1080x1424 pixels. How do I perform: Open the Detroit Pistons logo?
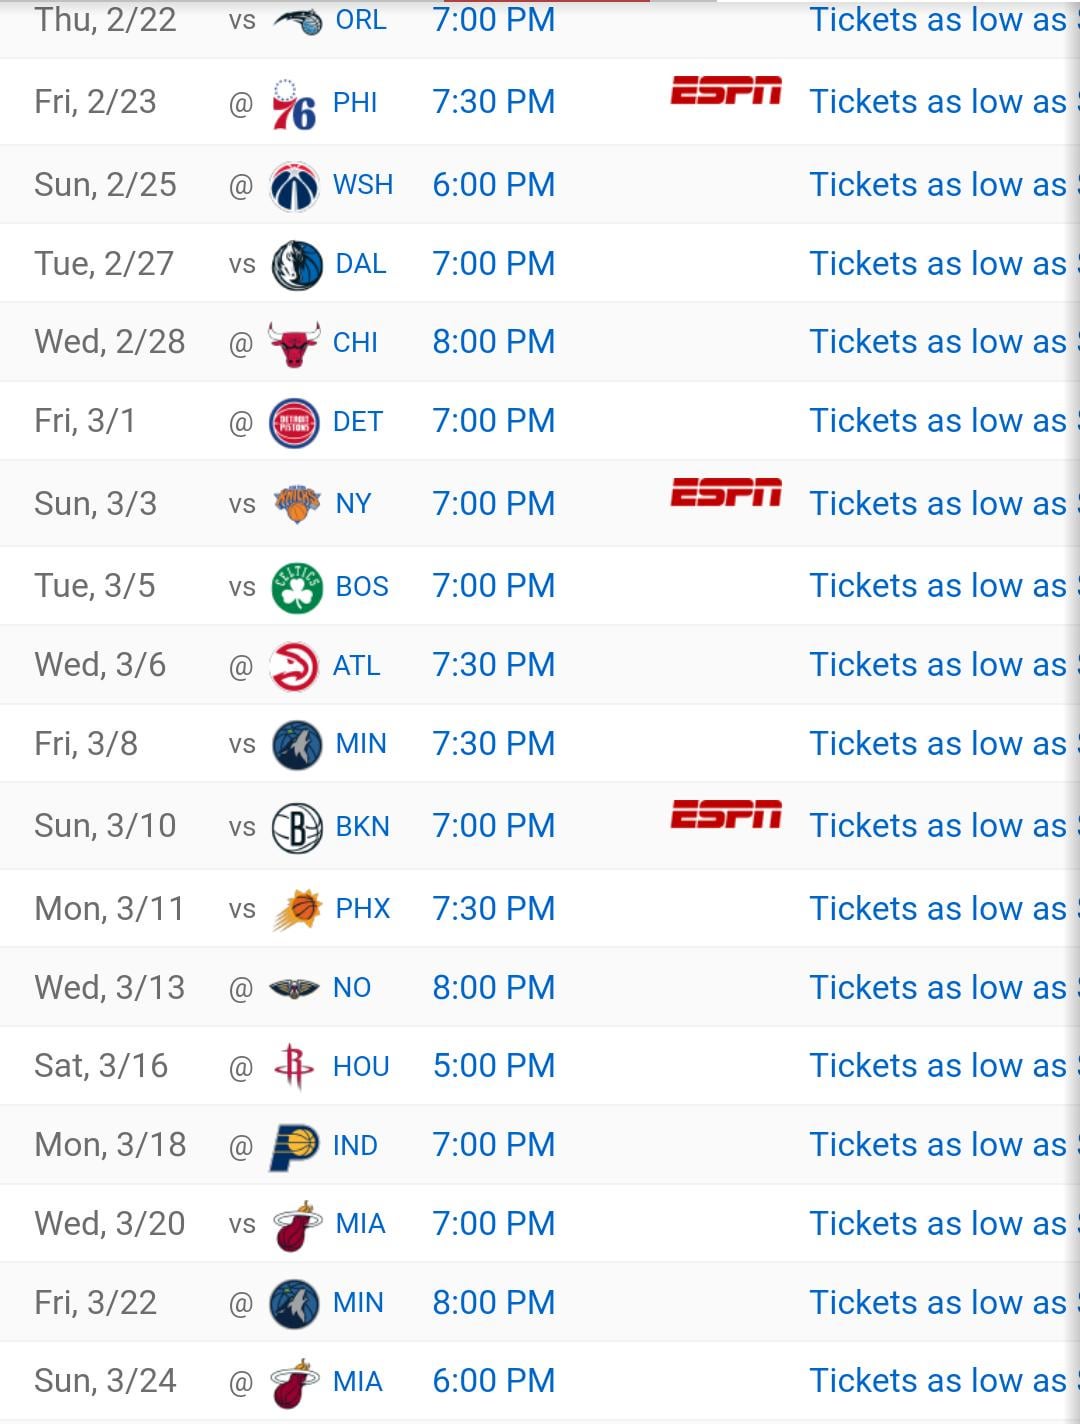[294, 423]
